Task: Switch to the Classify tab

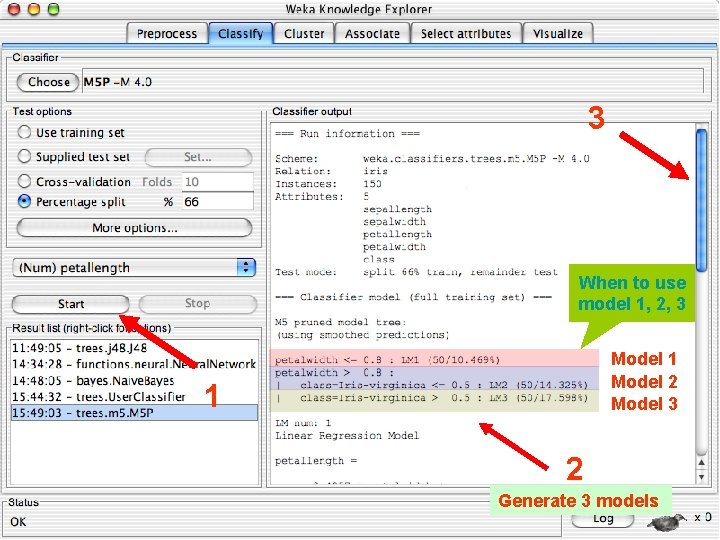Action: click(241, 34)
